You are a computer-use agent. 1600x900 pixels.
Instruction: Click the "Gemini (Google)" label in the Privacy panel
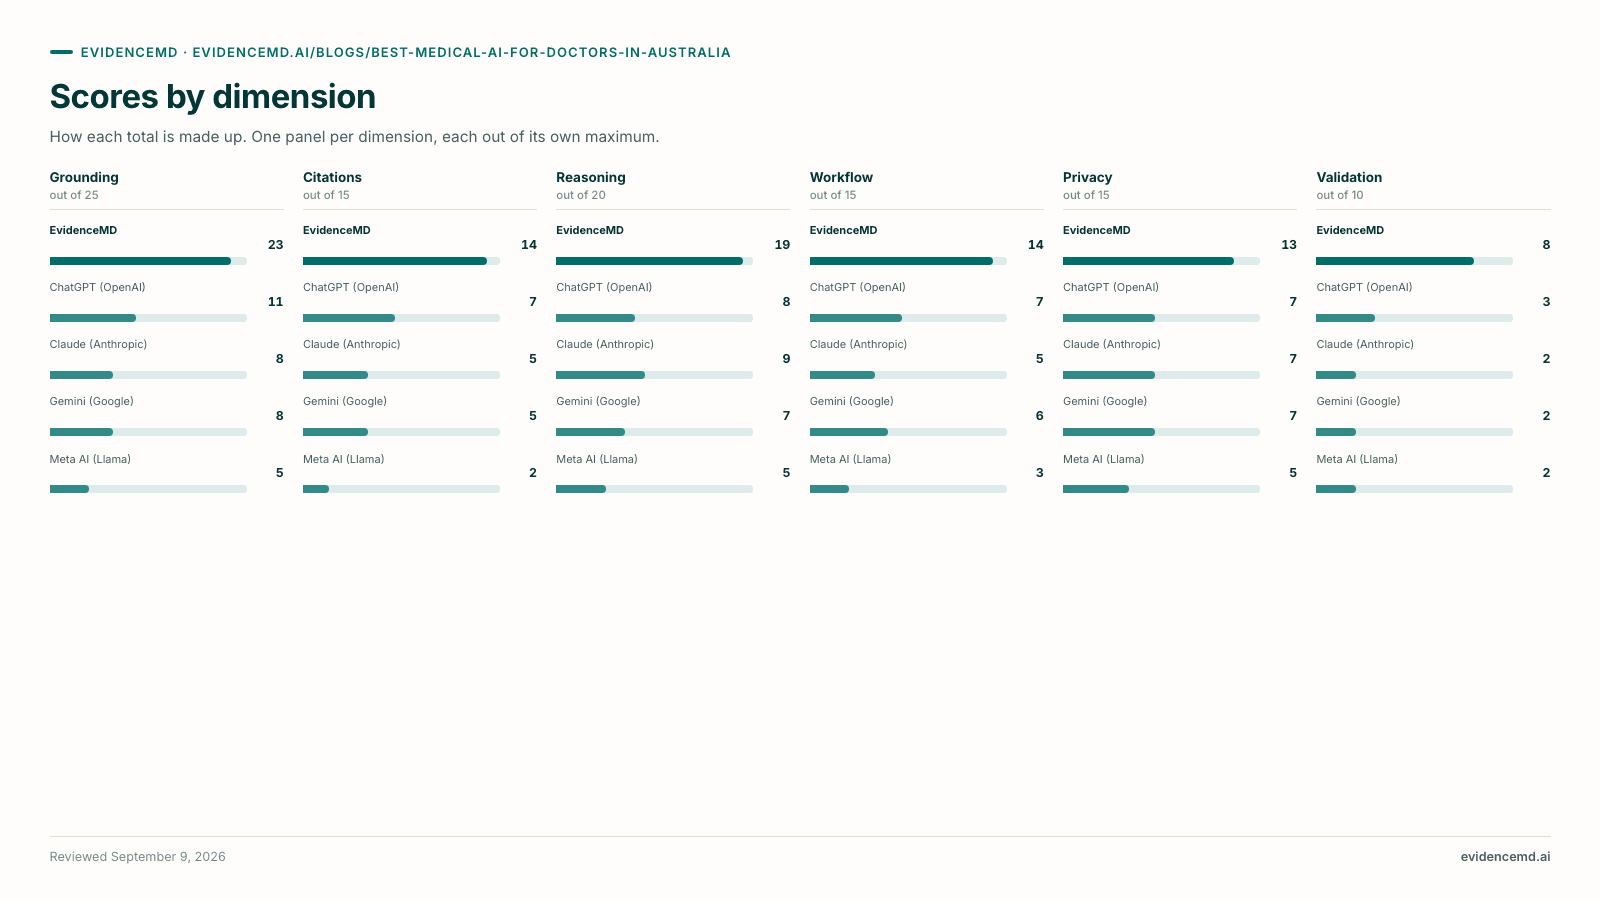[1105, 401]
